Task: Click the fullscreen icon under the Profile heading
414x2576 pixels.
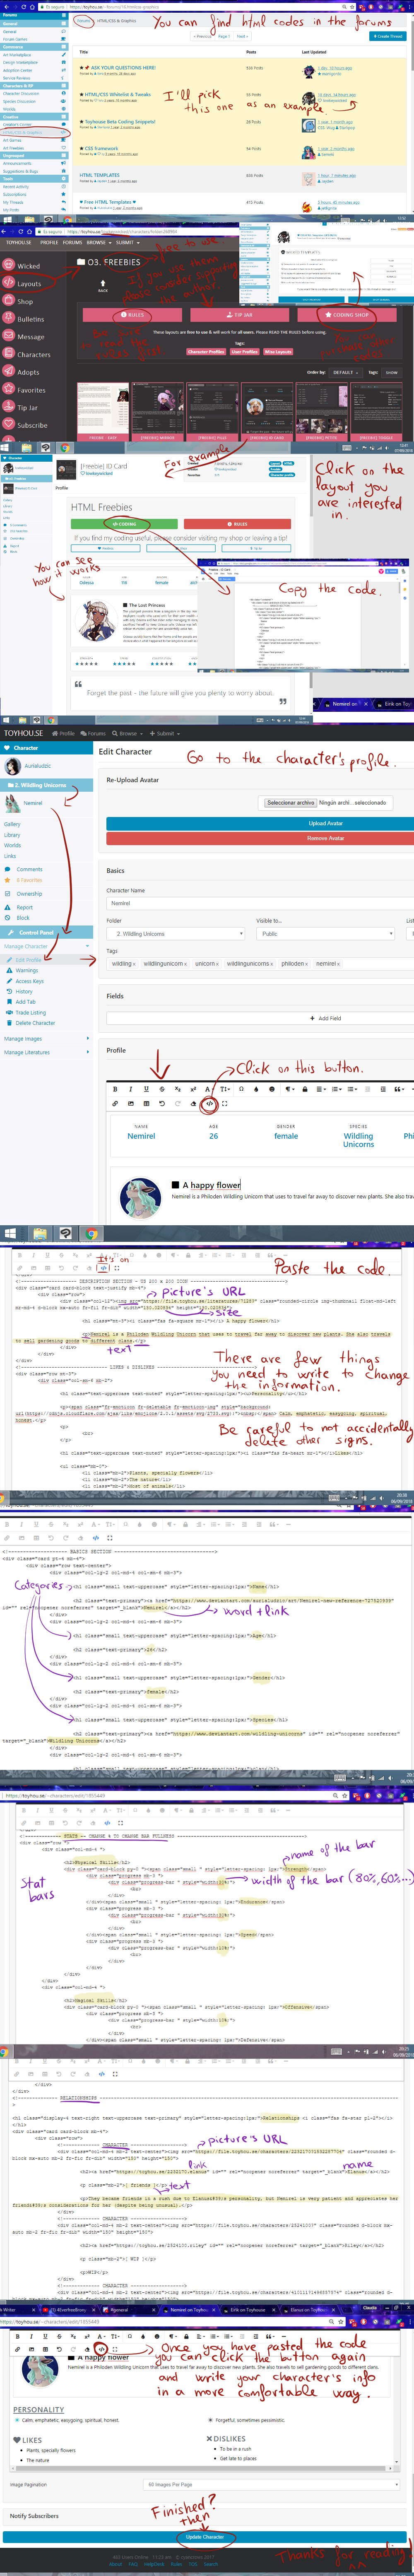Action: pos(224,1104)
